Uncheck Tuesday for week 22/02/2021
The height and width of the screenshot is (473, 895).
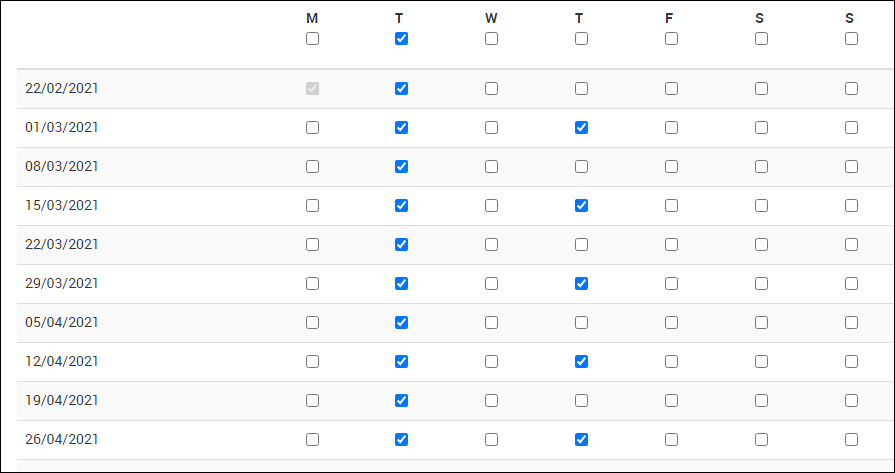click(x=402, y=88)
